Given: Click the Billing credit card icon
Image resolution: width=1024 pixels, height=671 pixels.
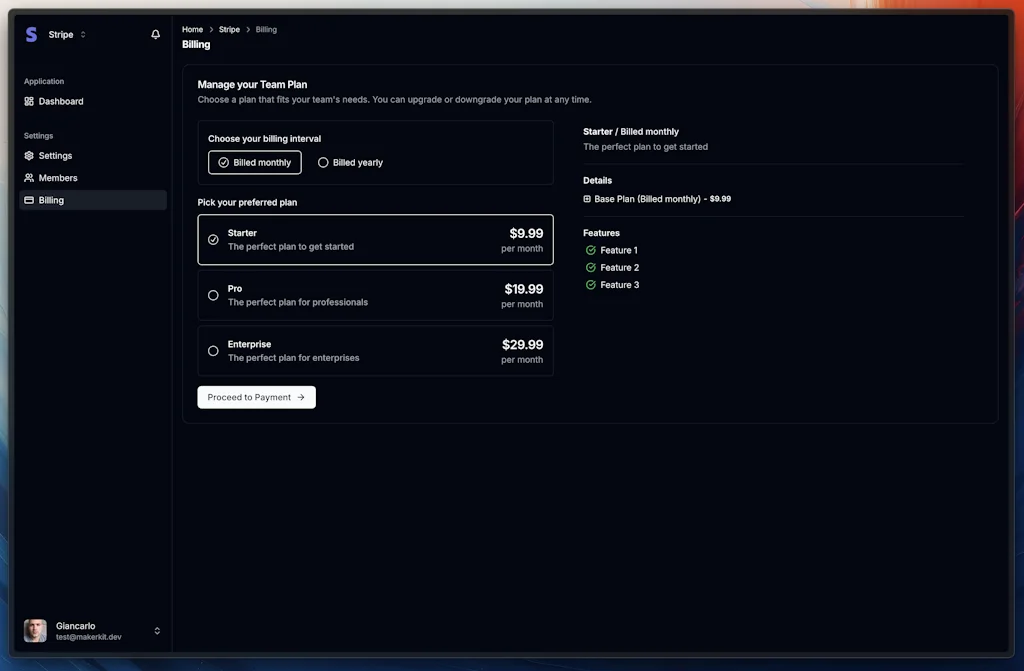Looking at the screenshot, I should point(29,200).
